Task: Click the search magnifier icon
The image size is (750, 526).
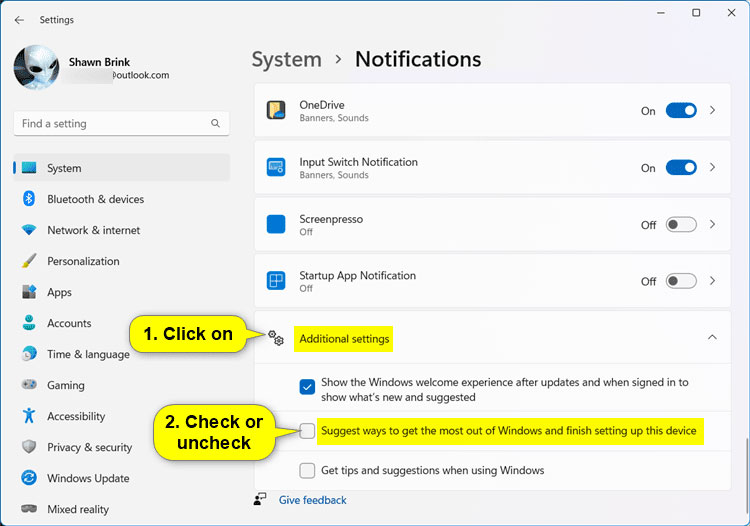Action: click(x=215, y=123)
